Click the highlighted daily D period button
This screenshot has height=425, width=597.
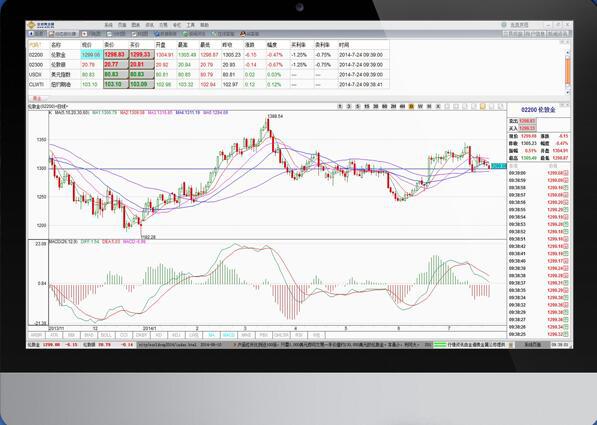coord(411,107)
